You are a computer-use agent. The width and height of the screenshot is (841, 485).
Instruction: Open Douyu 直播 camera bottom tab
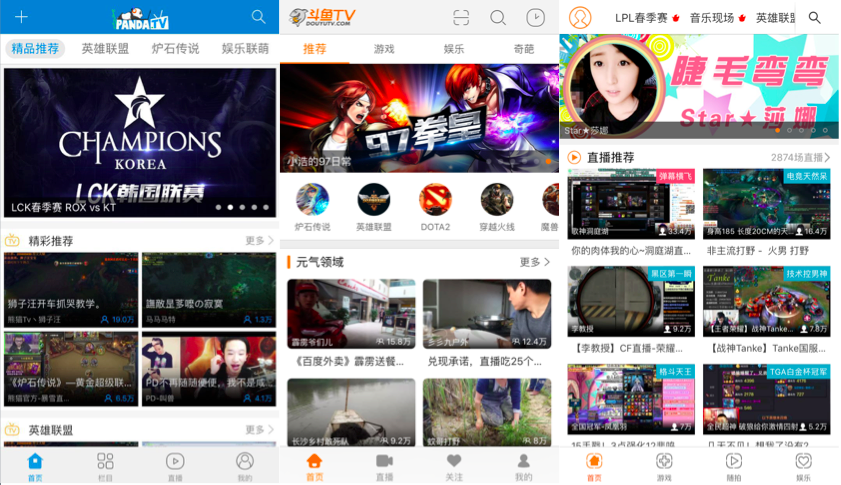(384, 466)
